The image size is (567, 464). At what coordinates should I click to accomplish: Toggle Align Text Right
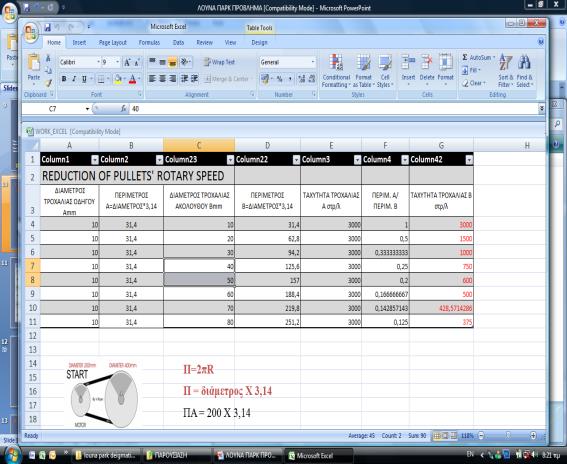[x=172, y=78]
